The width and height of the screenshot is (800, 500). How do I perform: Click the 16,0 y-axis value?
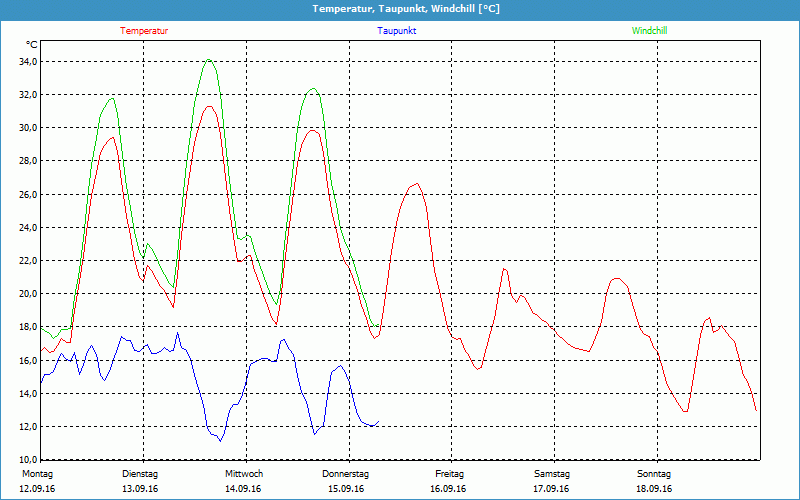28,361
